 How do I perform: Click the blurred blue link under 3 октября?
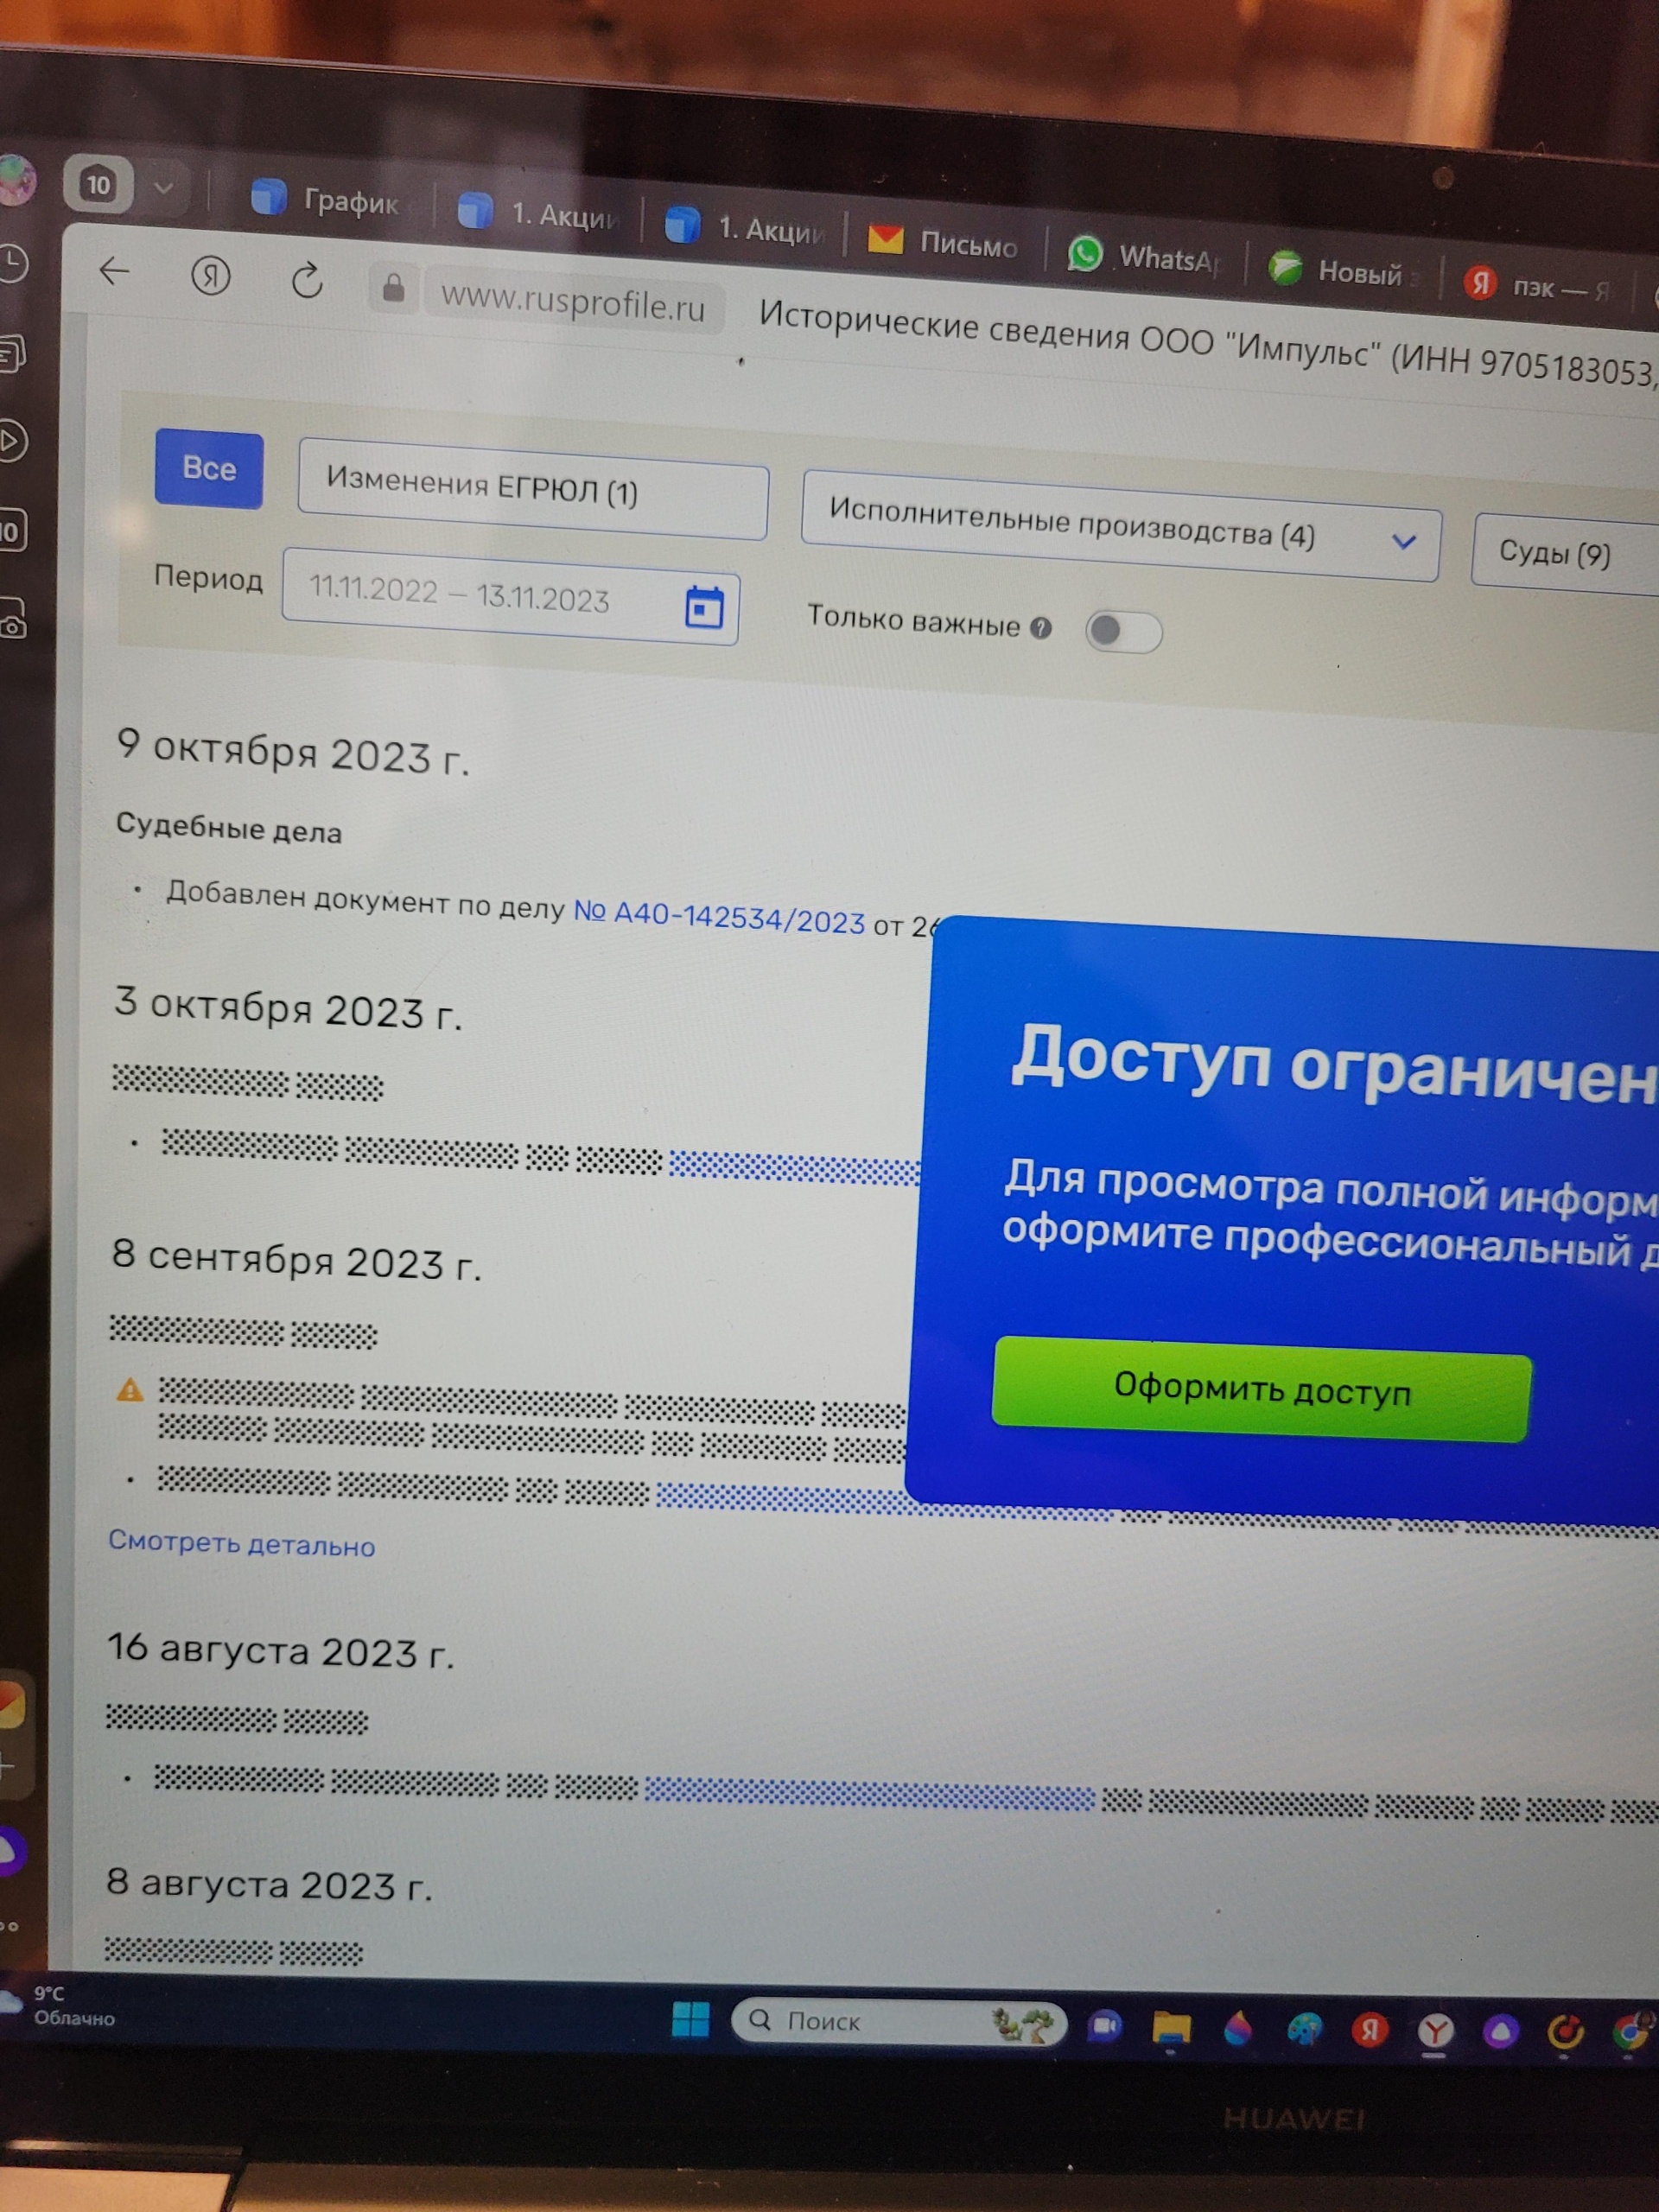(x=794, y=1167)
